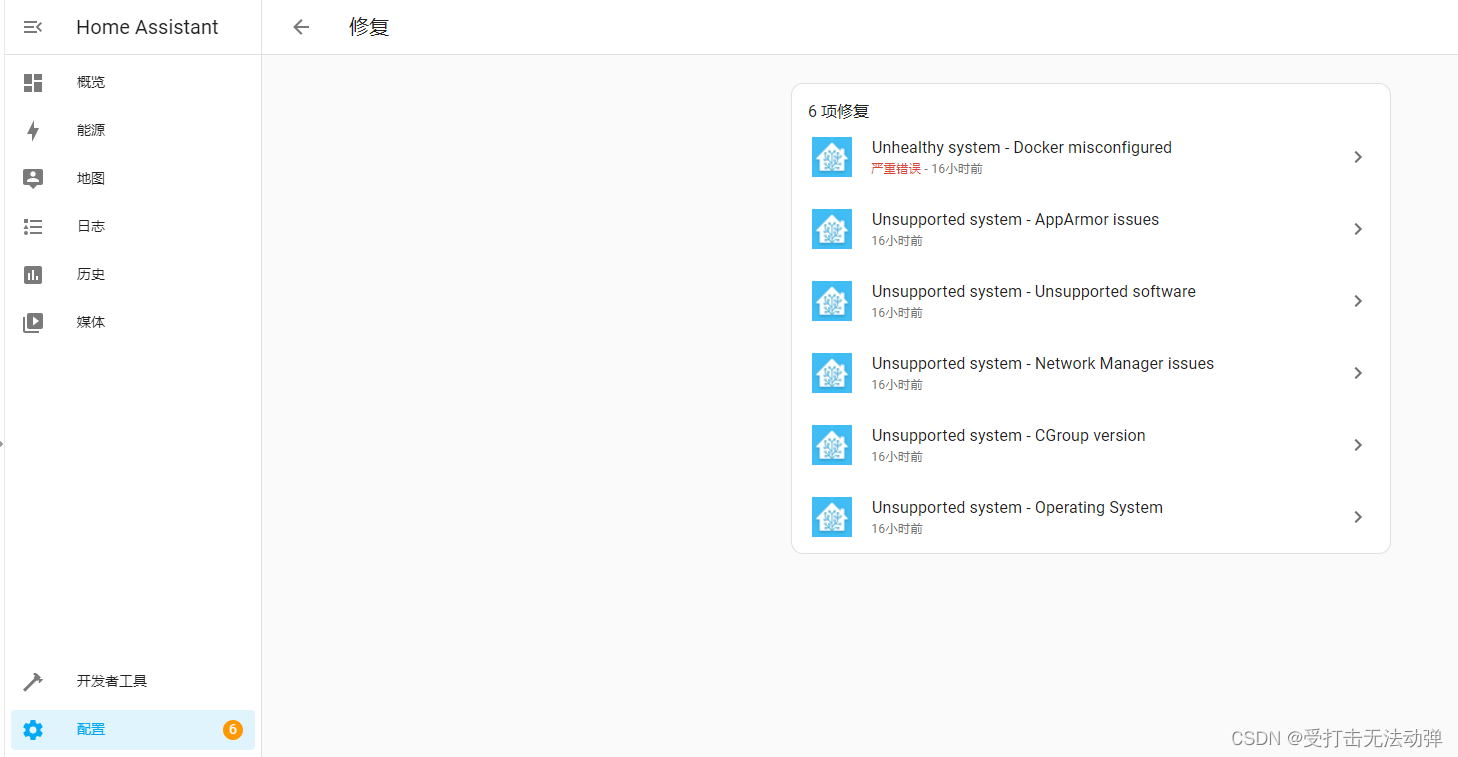Open Unsupported system - CGroup version
Screen dimensions: 1458x757
(x=1091, y=445)
